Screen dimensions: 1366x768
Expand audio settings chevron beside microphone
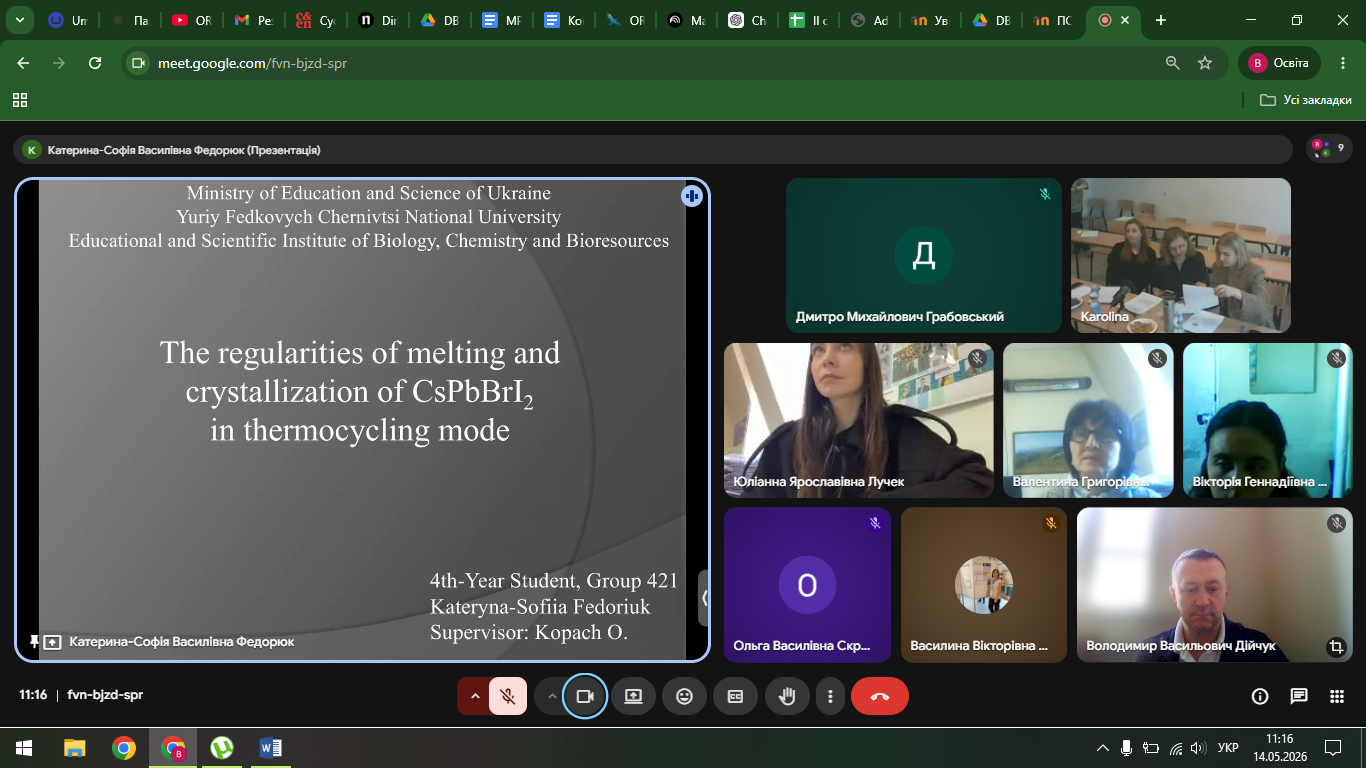(x=474, y=696)
